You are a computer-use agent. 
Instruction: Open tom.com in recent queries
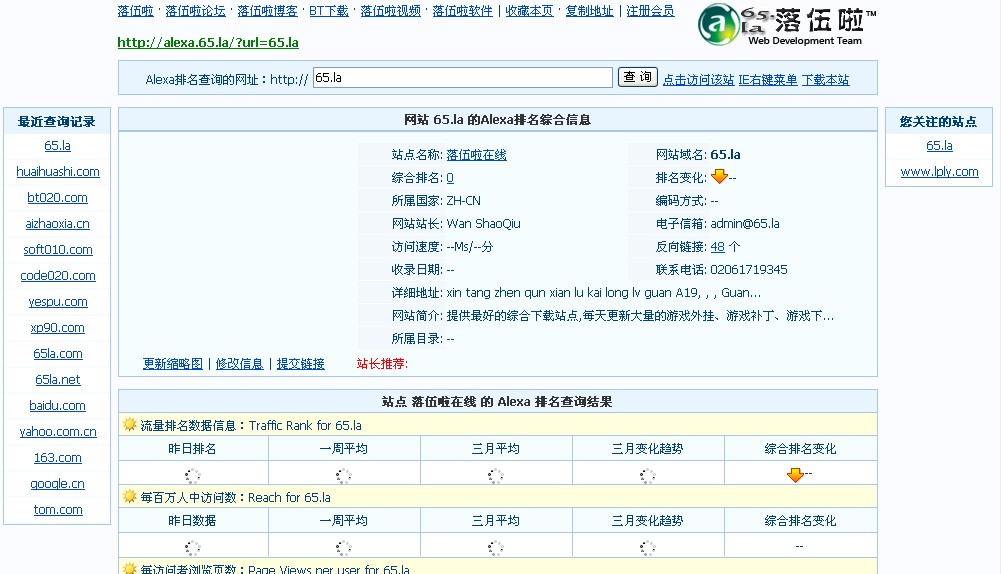click(x=57, y=510)
